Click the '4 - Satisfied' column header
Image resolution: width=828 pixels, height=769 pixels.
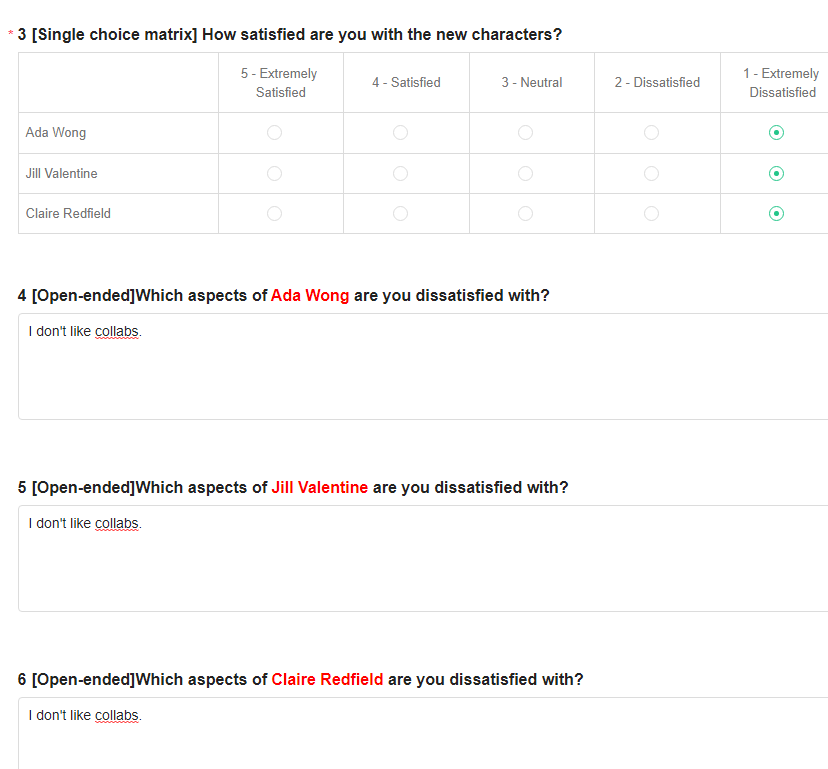(x=406, y=82)
